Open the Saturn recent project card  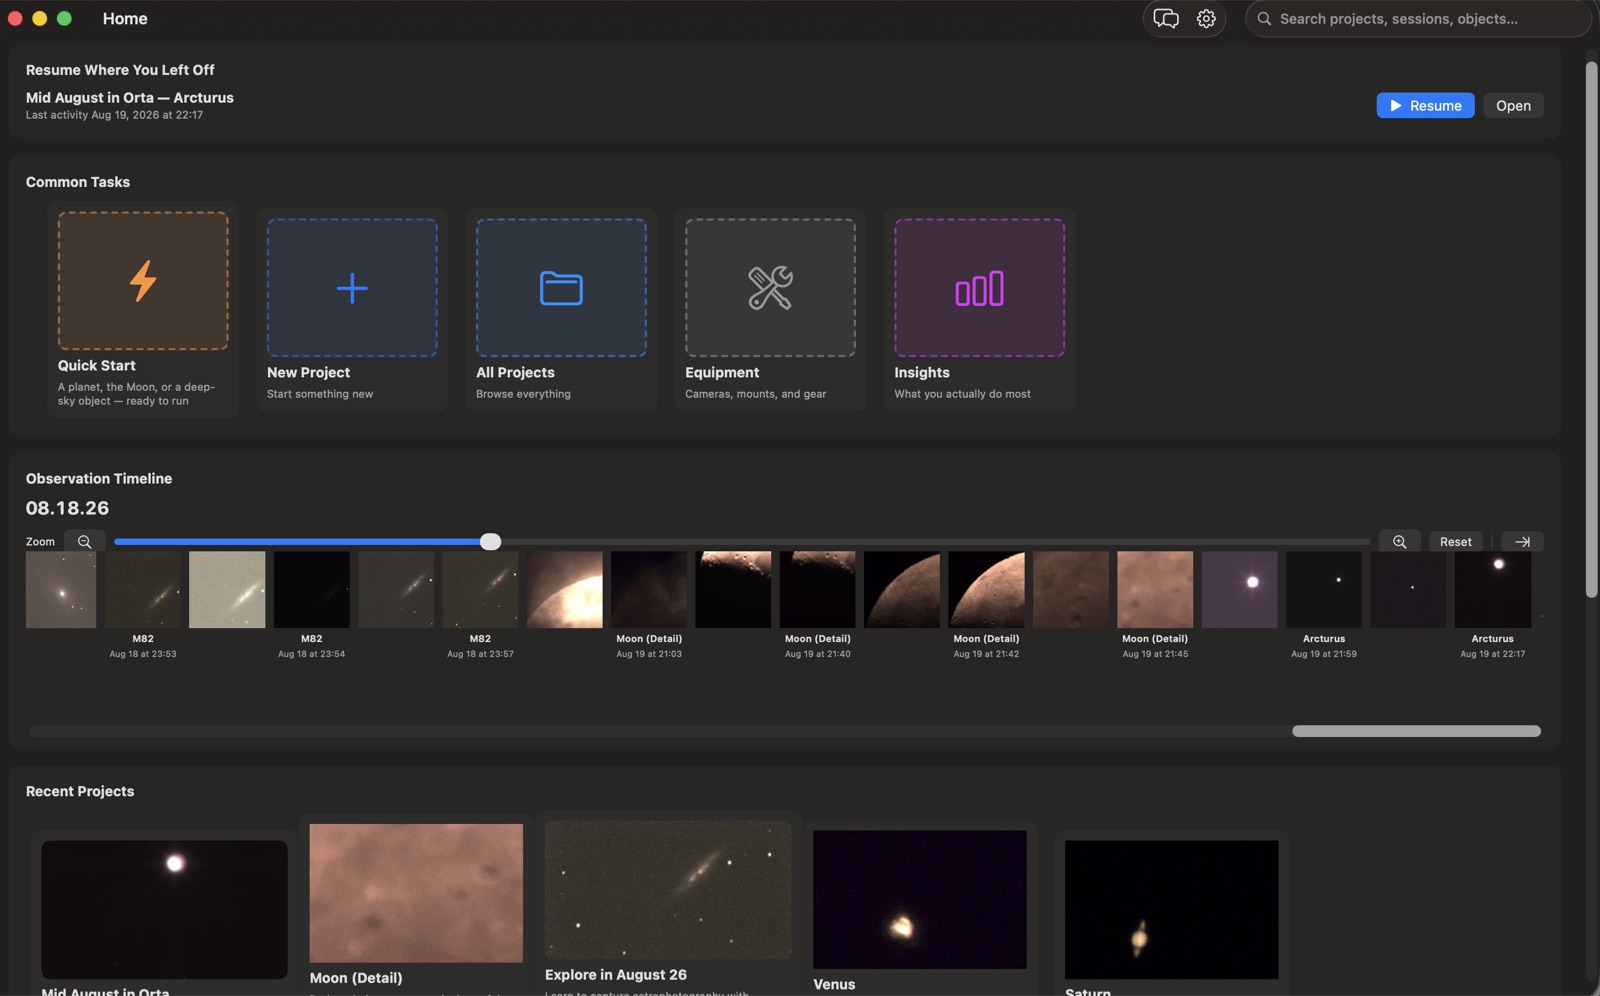[x=1171, y=912]
